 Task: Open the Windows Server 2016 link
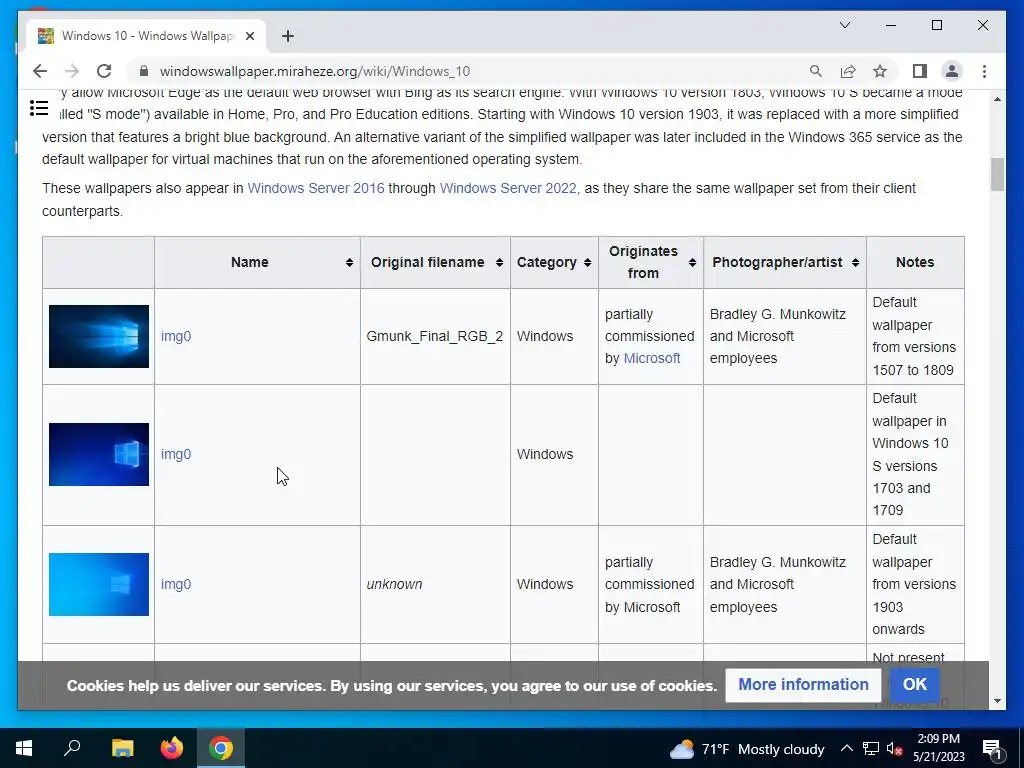tap(315, 188)
